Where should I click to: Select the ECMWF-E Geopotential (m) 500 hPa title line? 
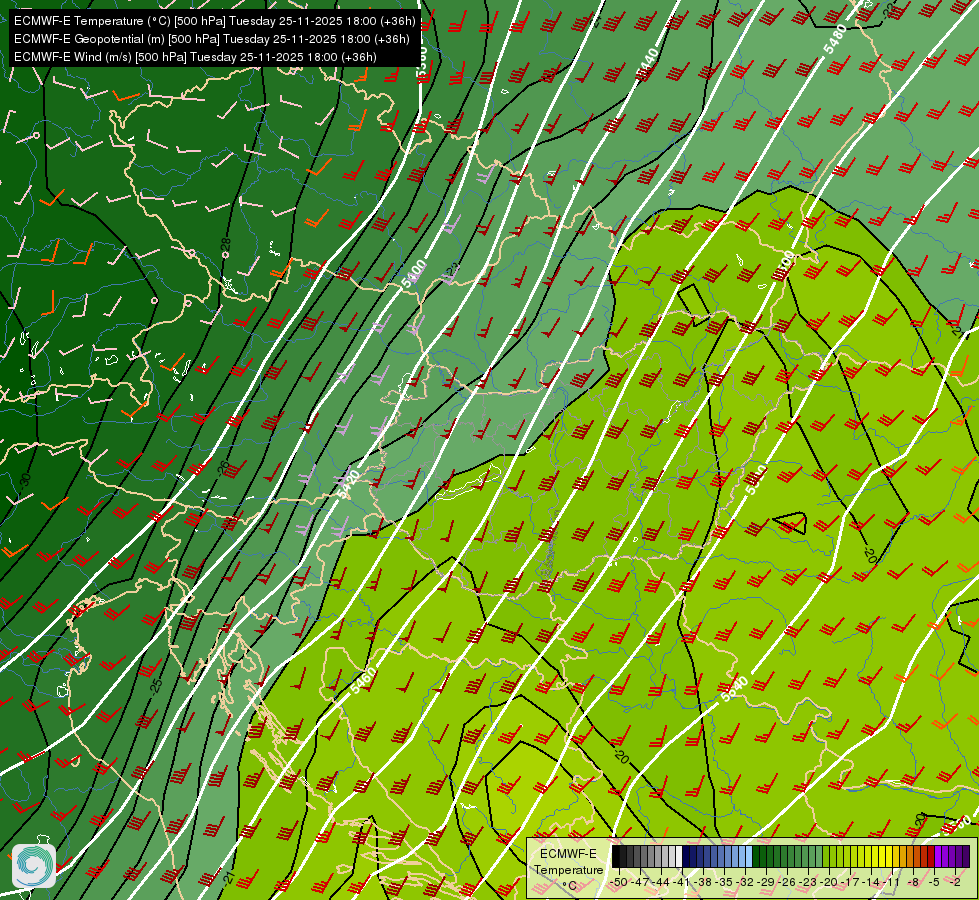(x=212, y=39)
